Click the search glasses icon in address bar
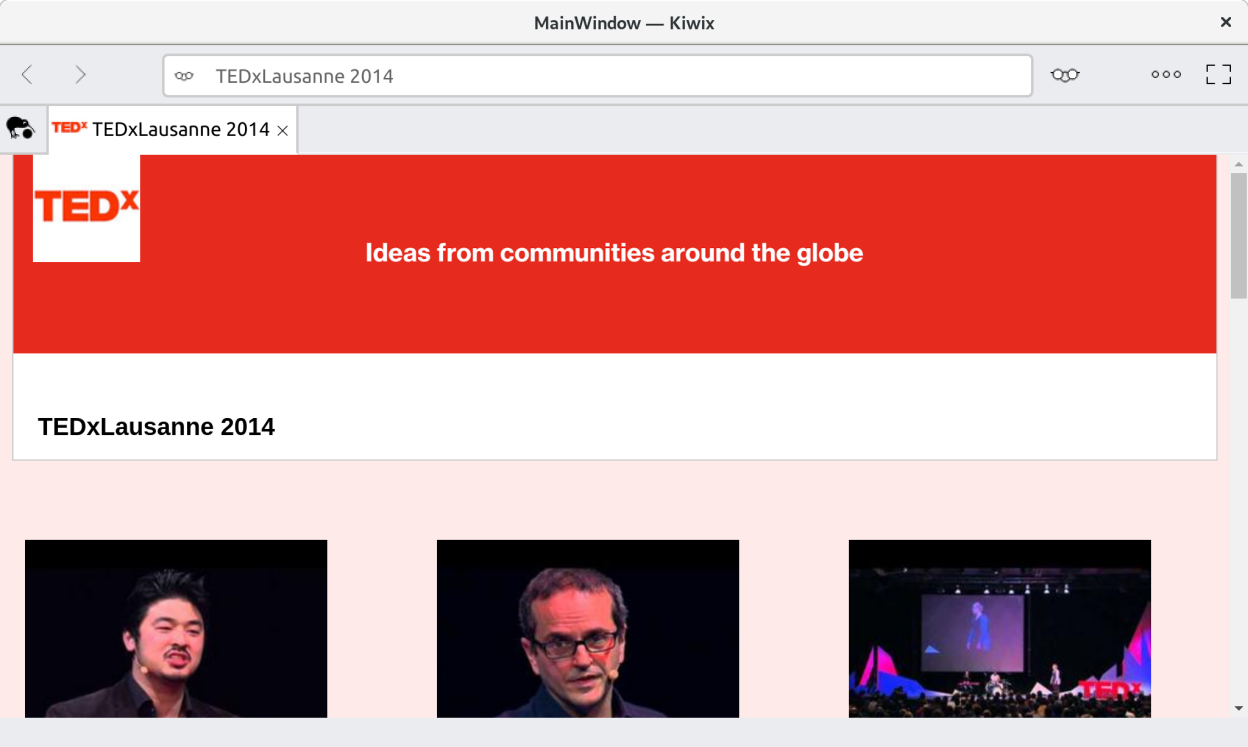This screenshot has width=1248, height=747. pyautogui.click(x=184, y=76)
